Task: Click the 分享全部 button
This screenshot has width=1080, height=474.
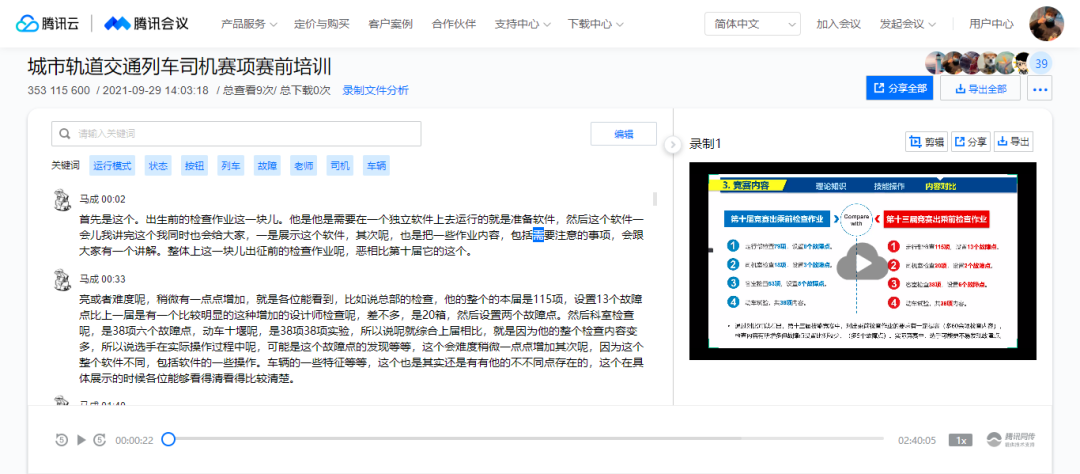Action: point(900,88)
